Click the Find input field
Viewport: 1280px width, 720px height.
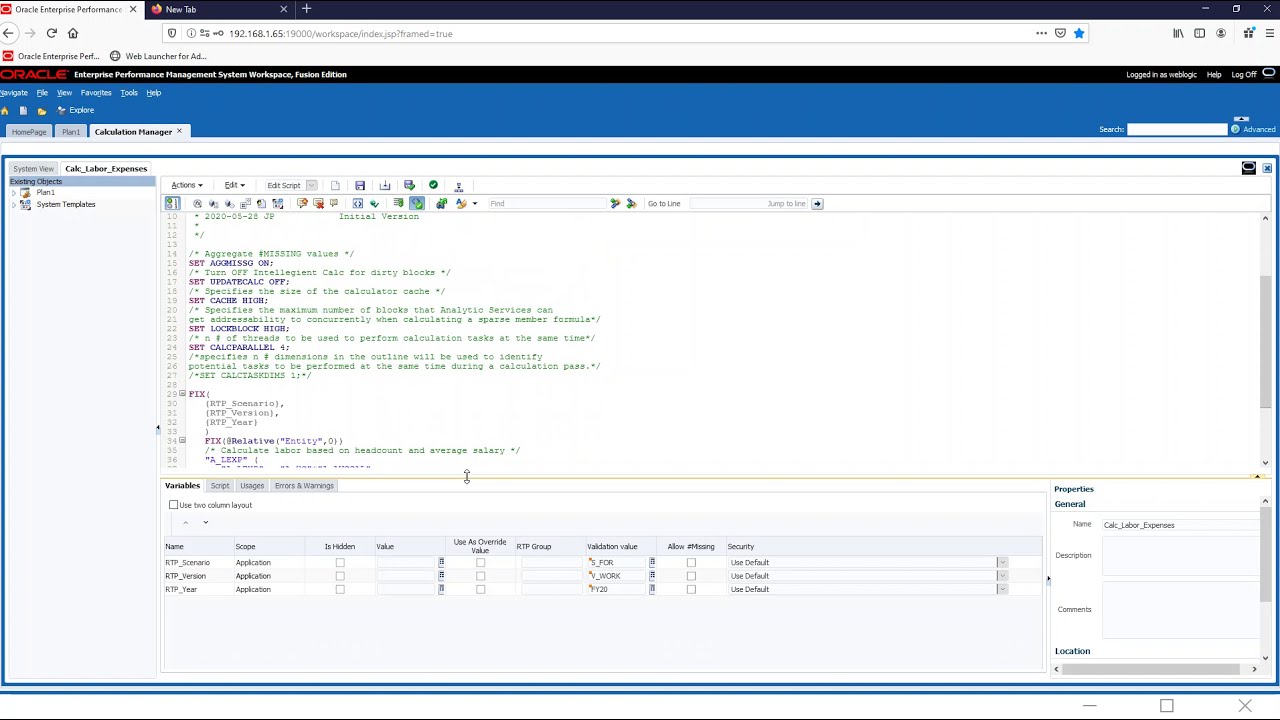pyautogui.click(x=547, y=203)
